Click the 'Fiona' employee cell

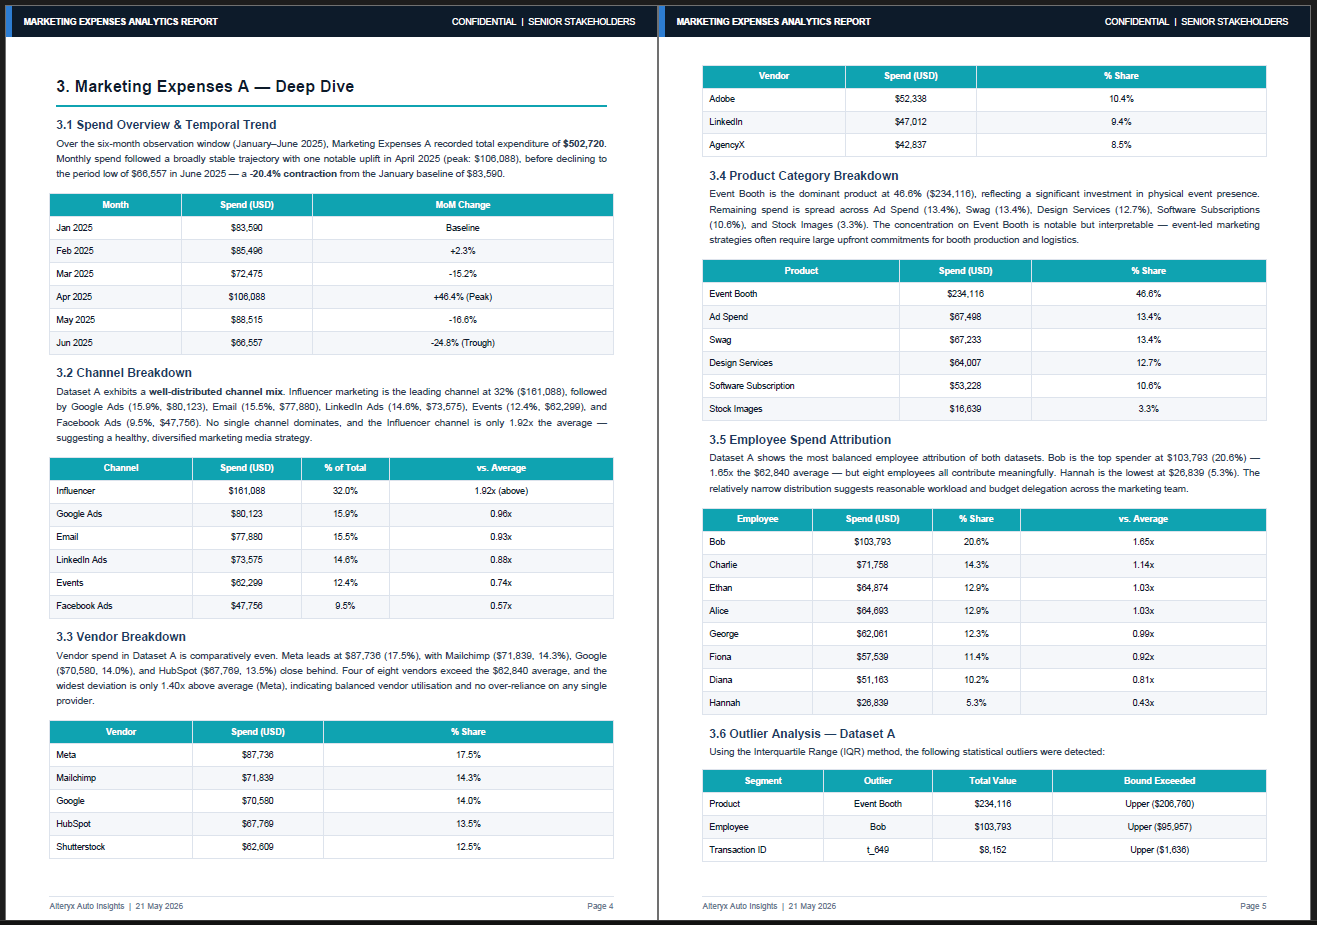click(x=758, y=657)
